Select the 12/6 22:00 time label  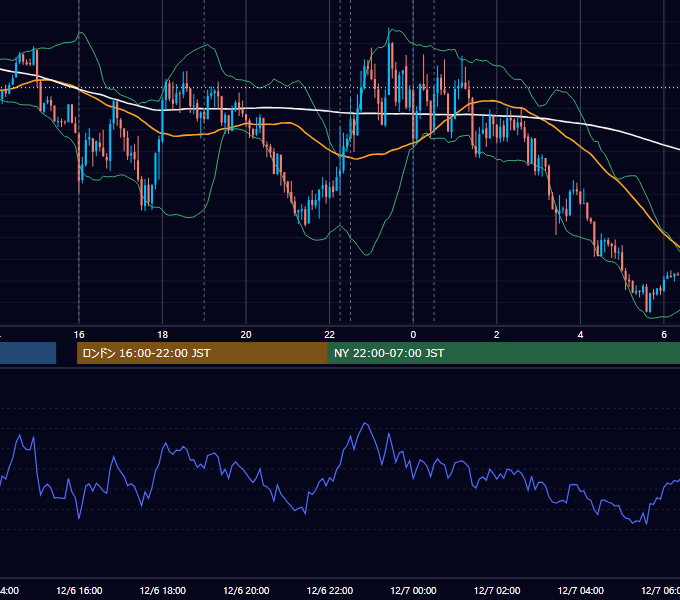click(x=330, y=590)
